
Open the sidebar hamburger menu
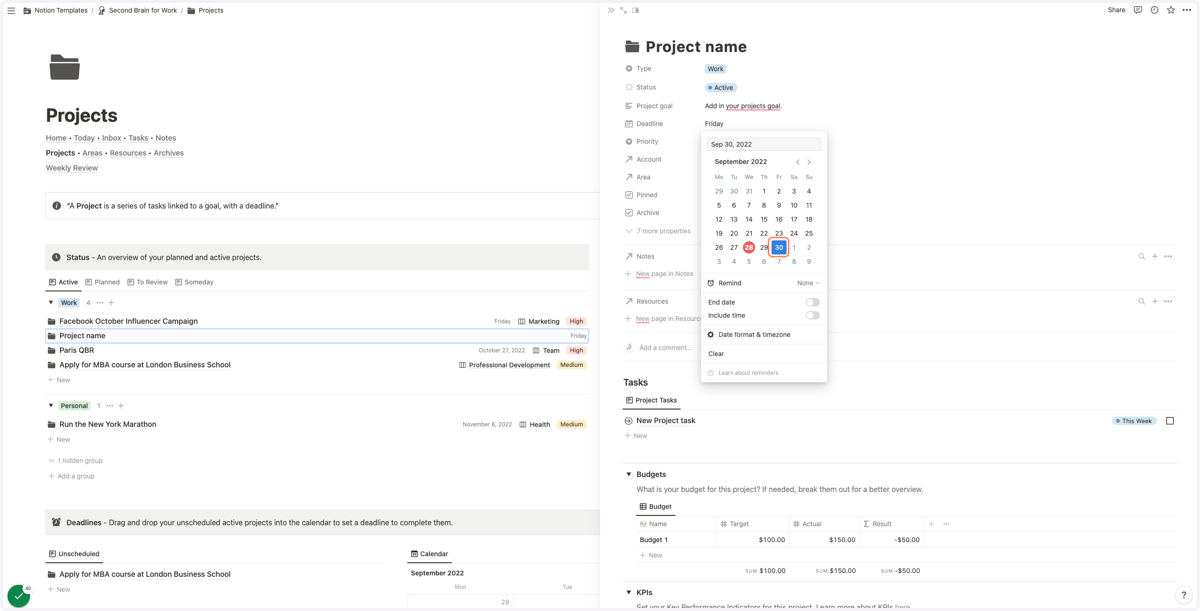point(11,10)
